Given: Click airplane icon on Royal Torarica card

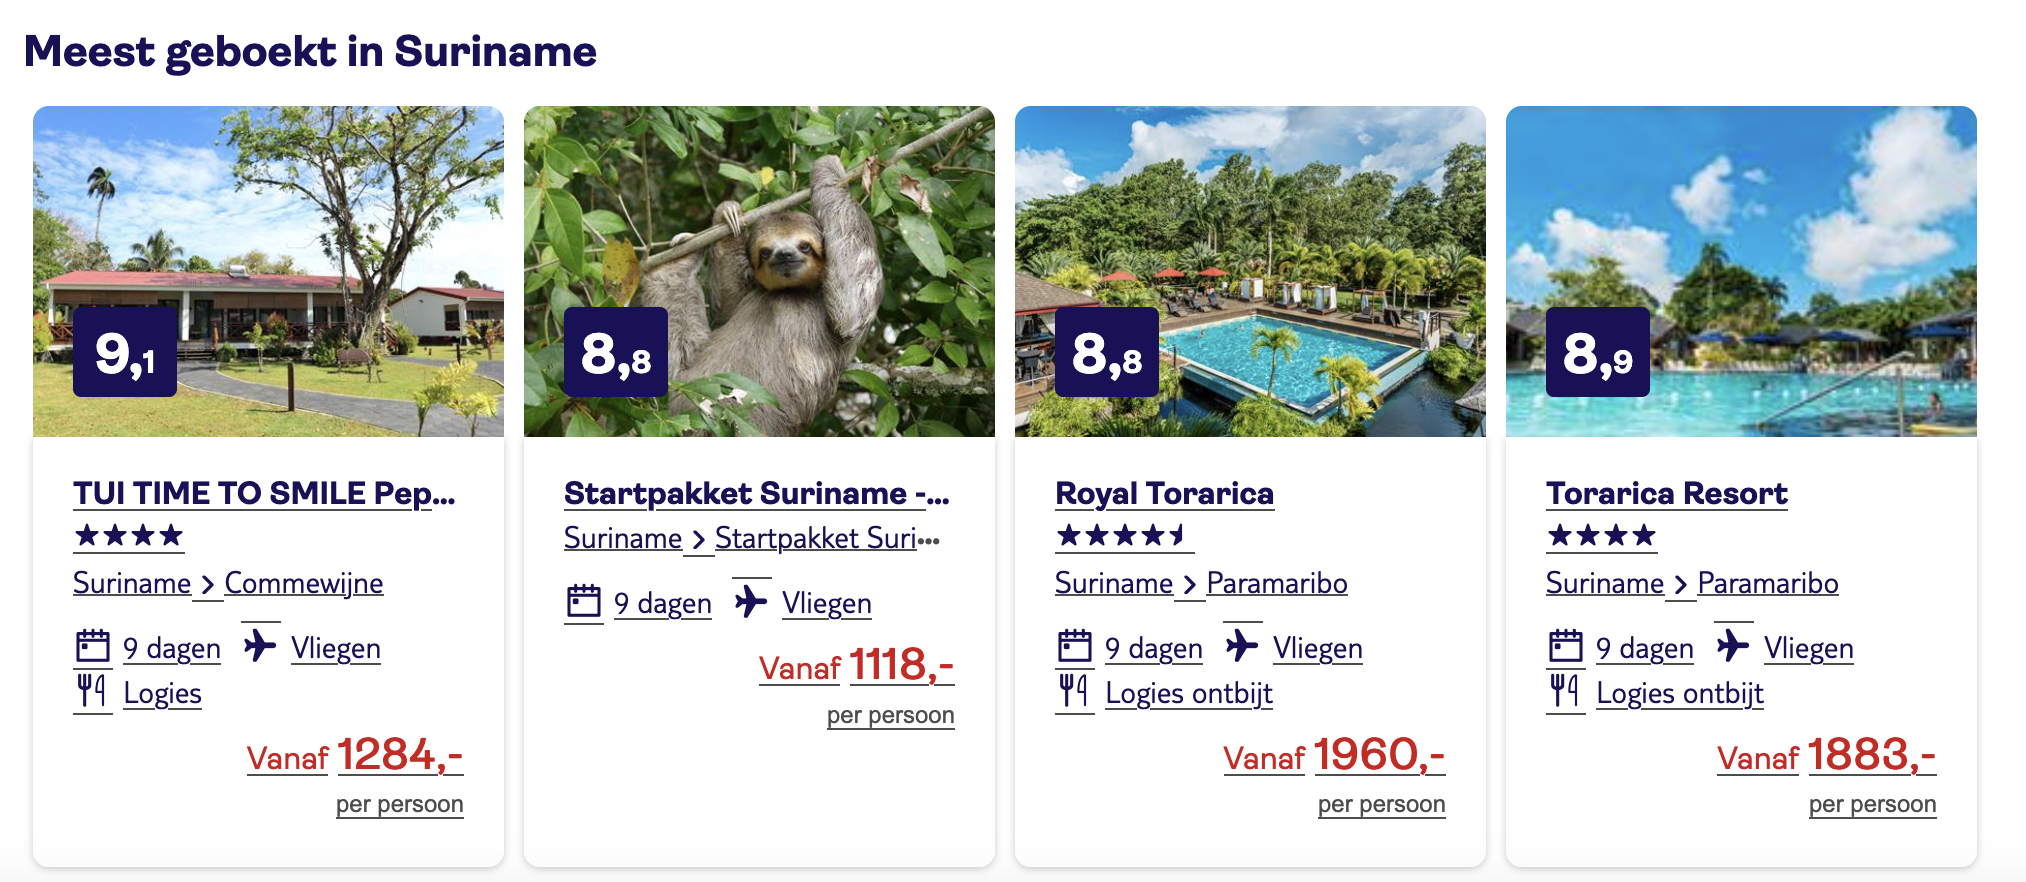Looking at the screenshot, I should click(x=1242, y=645).
